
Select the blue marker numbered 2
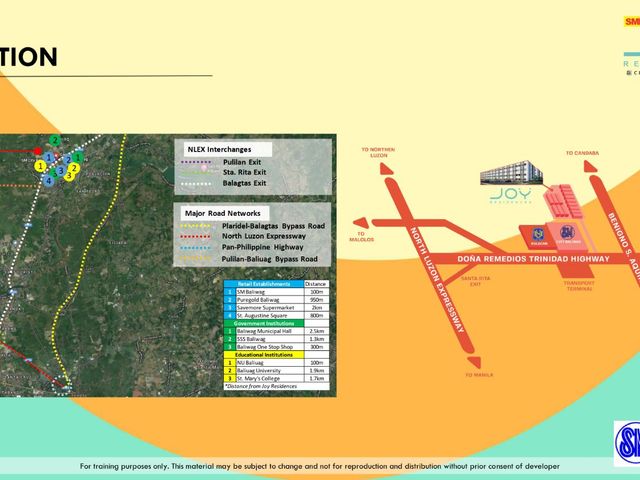pyautogui.click(x=68, y=160)
